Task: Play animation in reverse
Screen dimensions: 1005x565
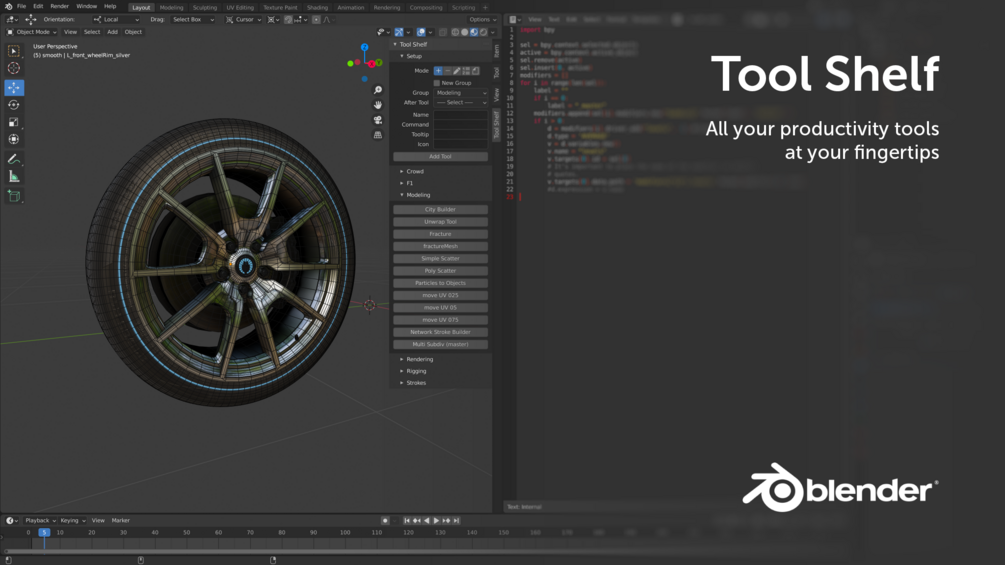Action: 427,521
